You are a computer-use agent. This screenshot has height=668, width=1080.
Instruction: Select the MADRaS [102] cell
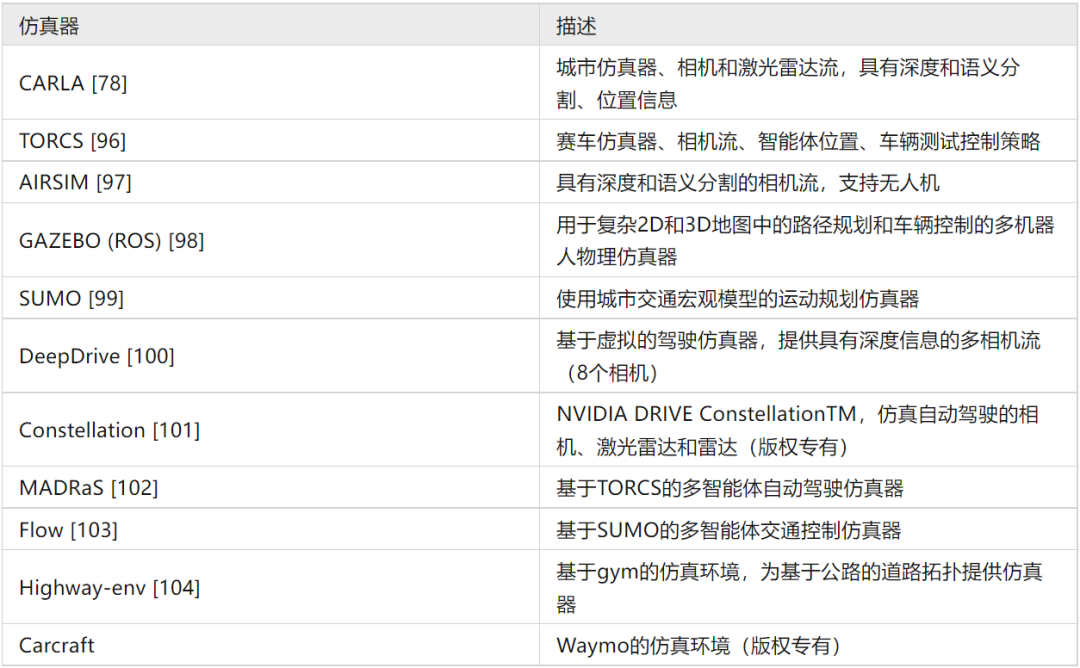(x=271, y=488)
